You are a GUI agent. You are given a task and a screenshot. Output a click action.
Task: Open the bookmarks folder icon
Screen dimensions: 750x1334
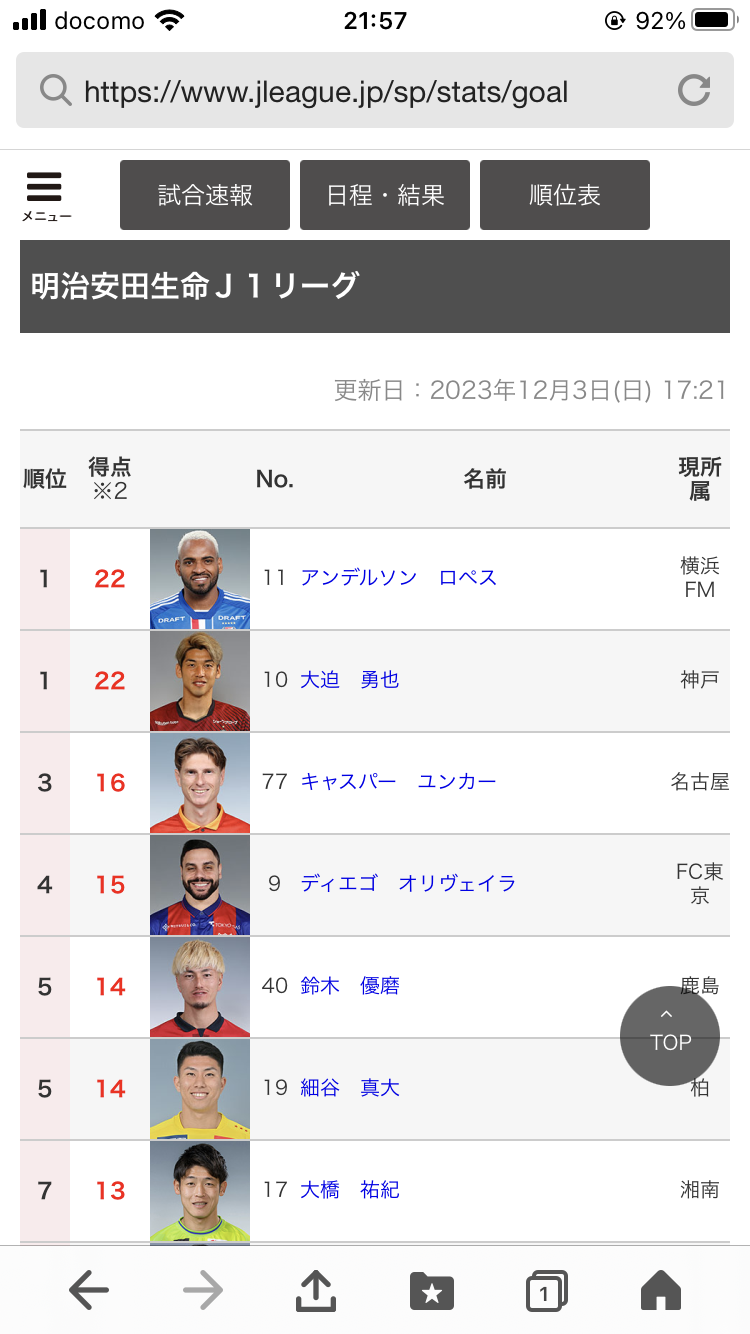[431, 1291]
